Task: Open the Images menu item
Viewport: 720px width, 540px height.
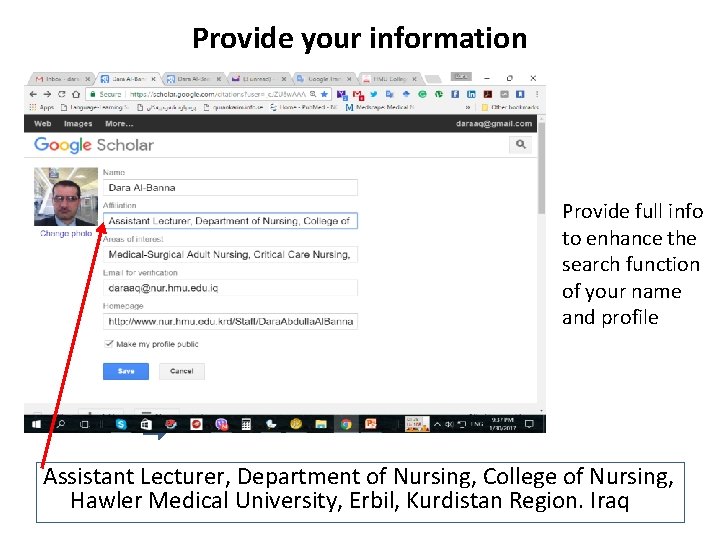Action: 78,123
